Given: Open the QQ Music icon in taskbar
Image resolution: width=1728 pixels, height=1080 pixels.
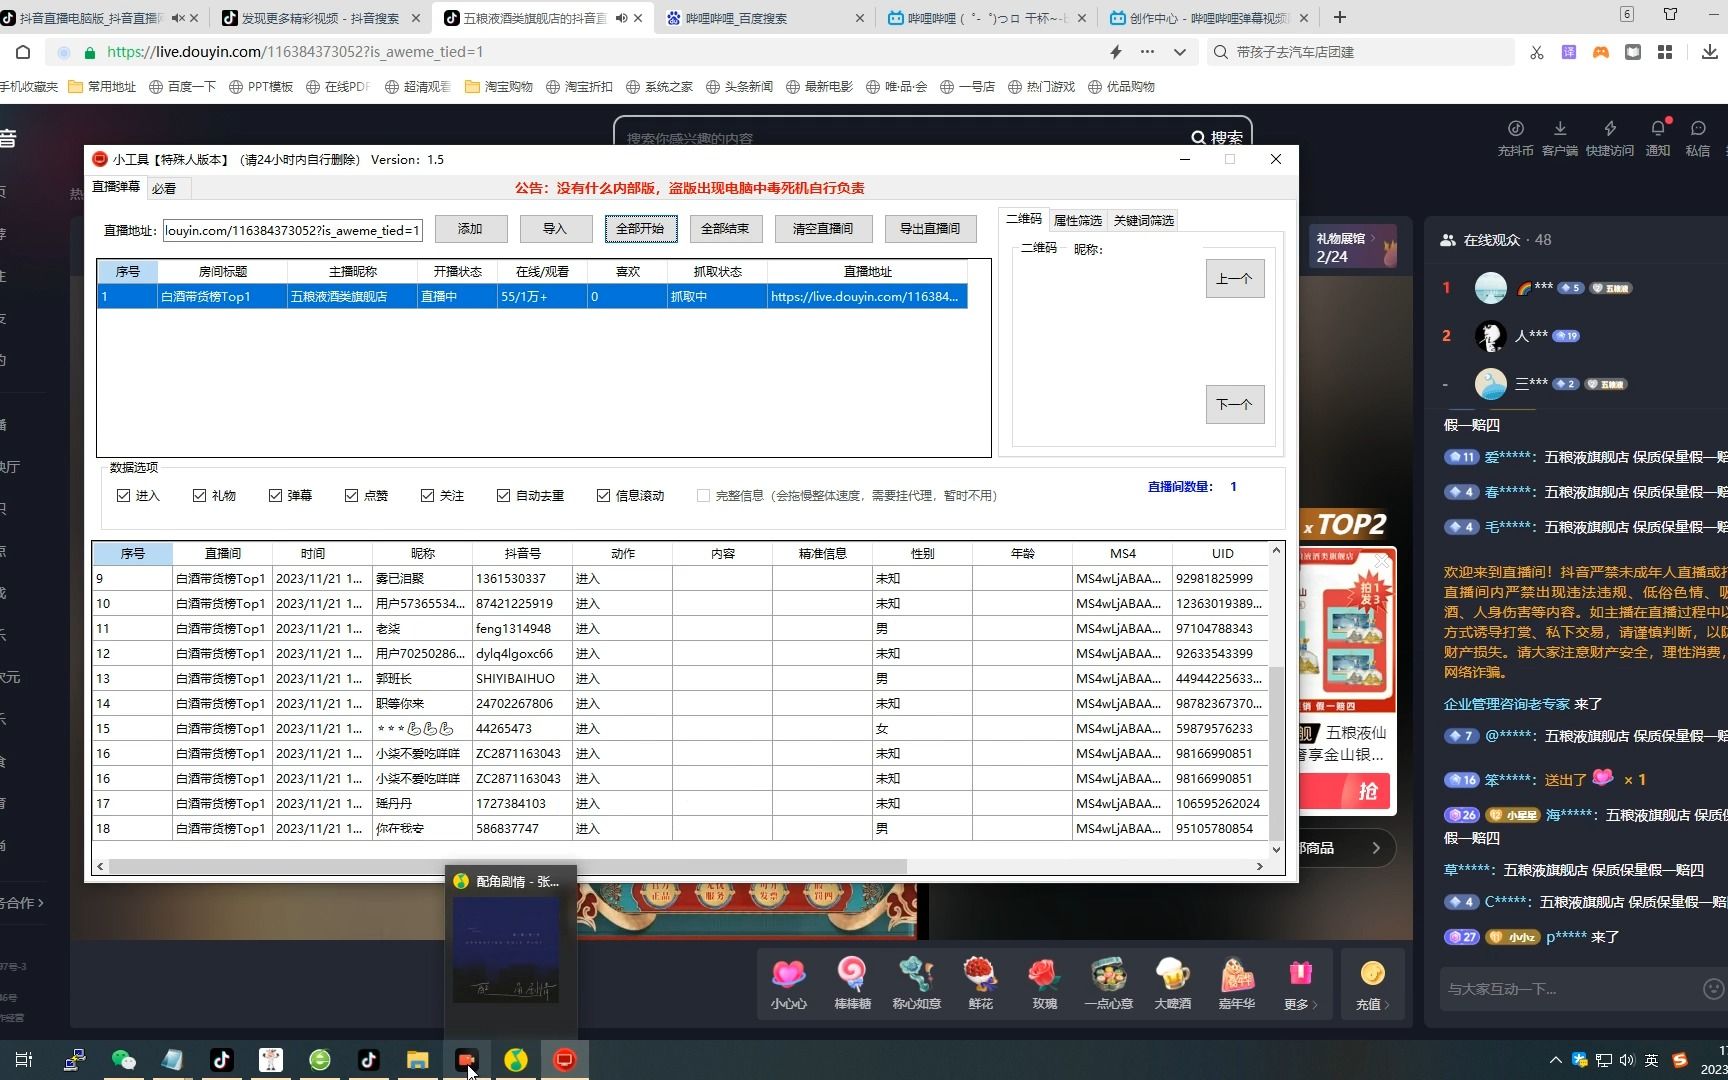Looking at the screenshot, I should coord(516,1060).
